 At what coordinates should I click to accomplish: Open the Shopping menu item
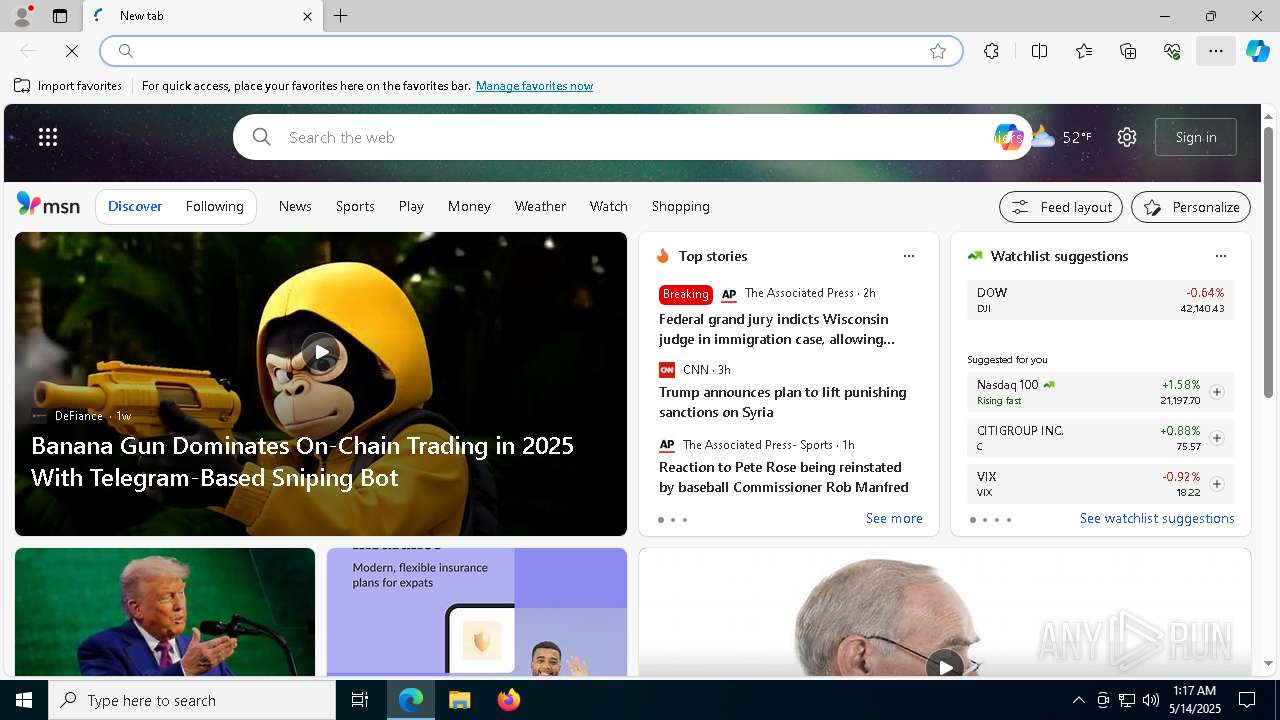(681, 206)
